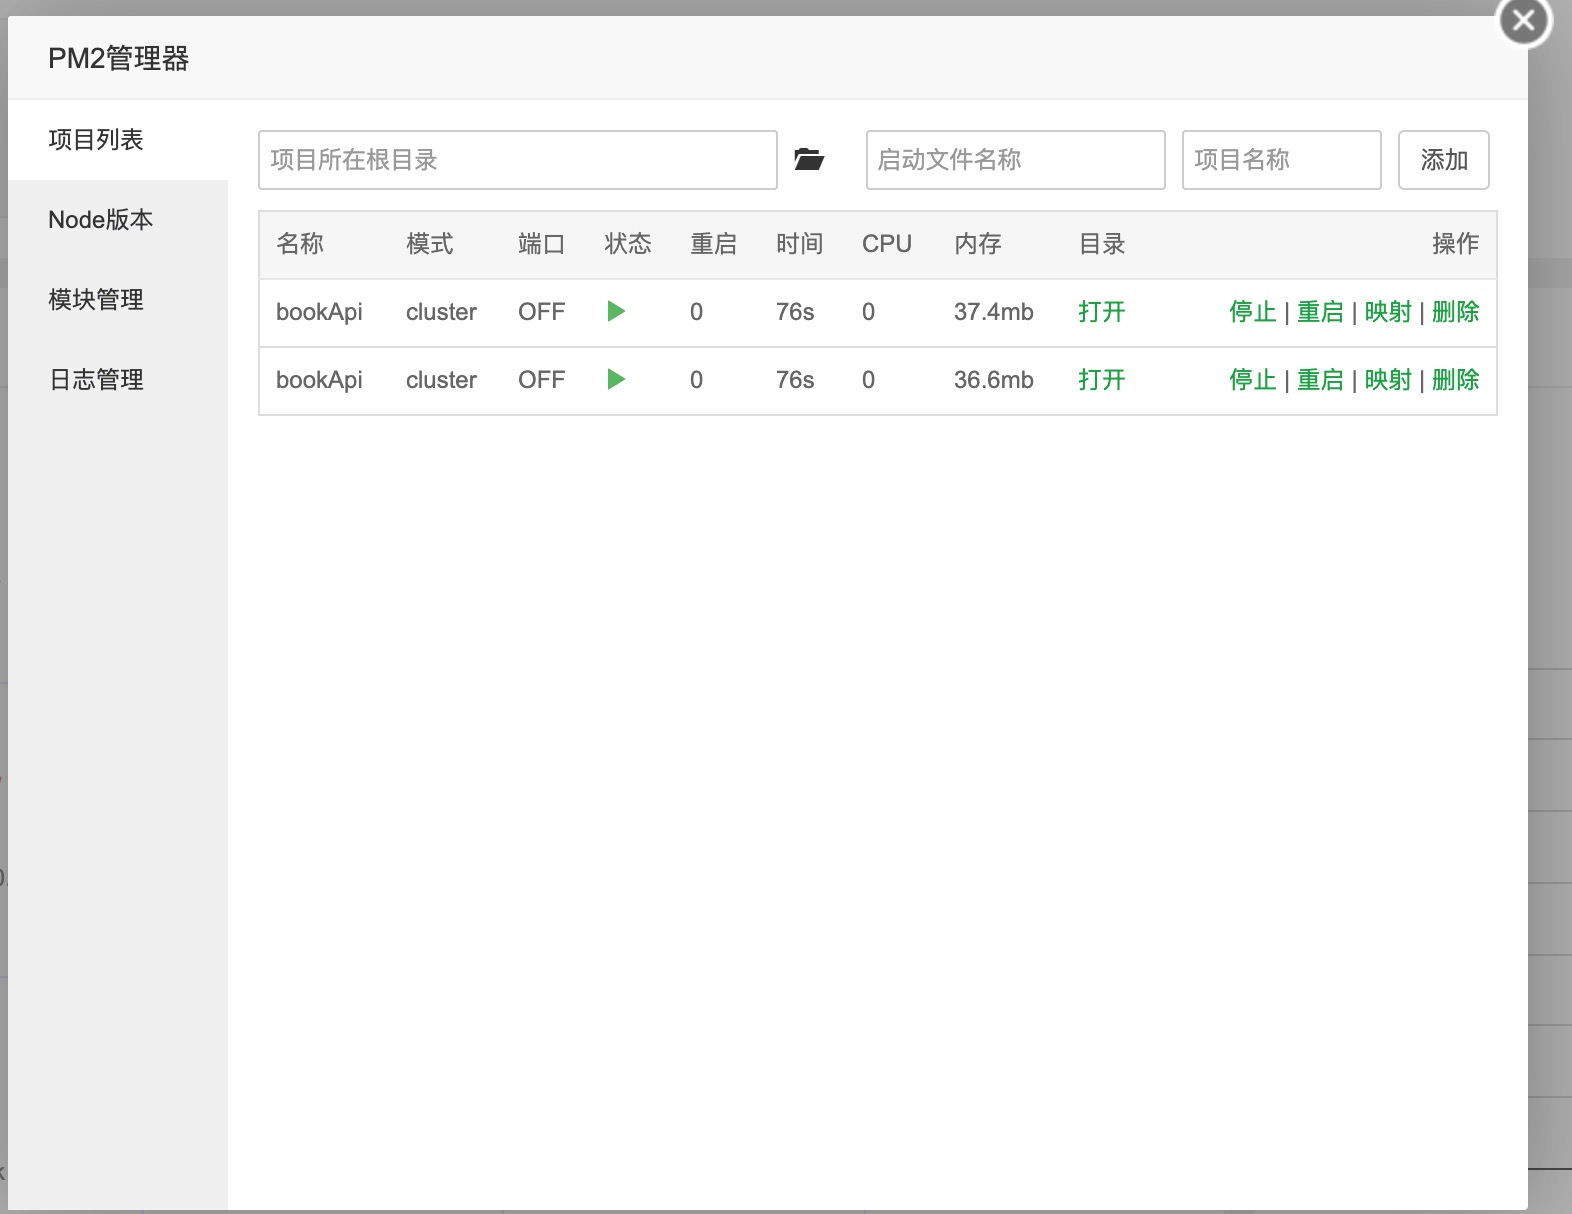Viewport: 1572px width, 1214px height.
Task: Click 映射 for the first bookApi row
Action: coord(1388,312)
